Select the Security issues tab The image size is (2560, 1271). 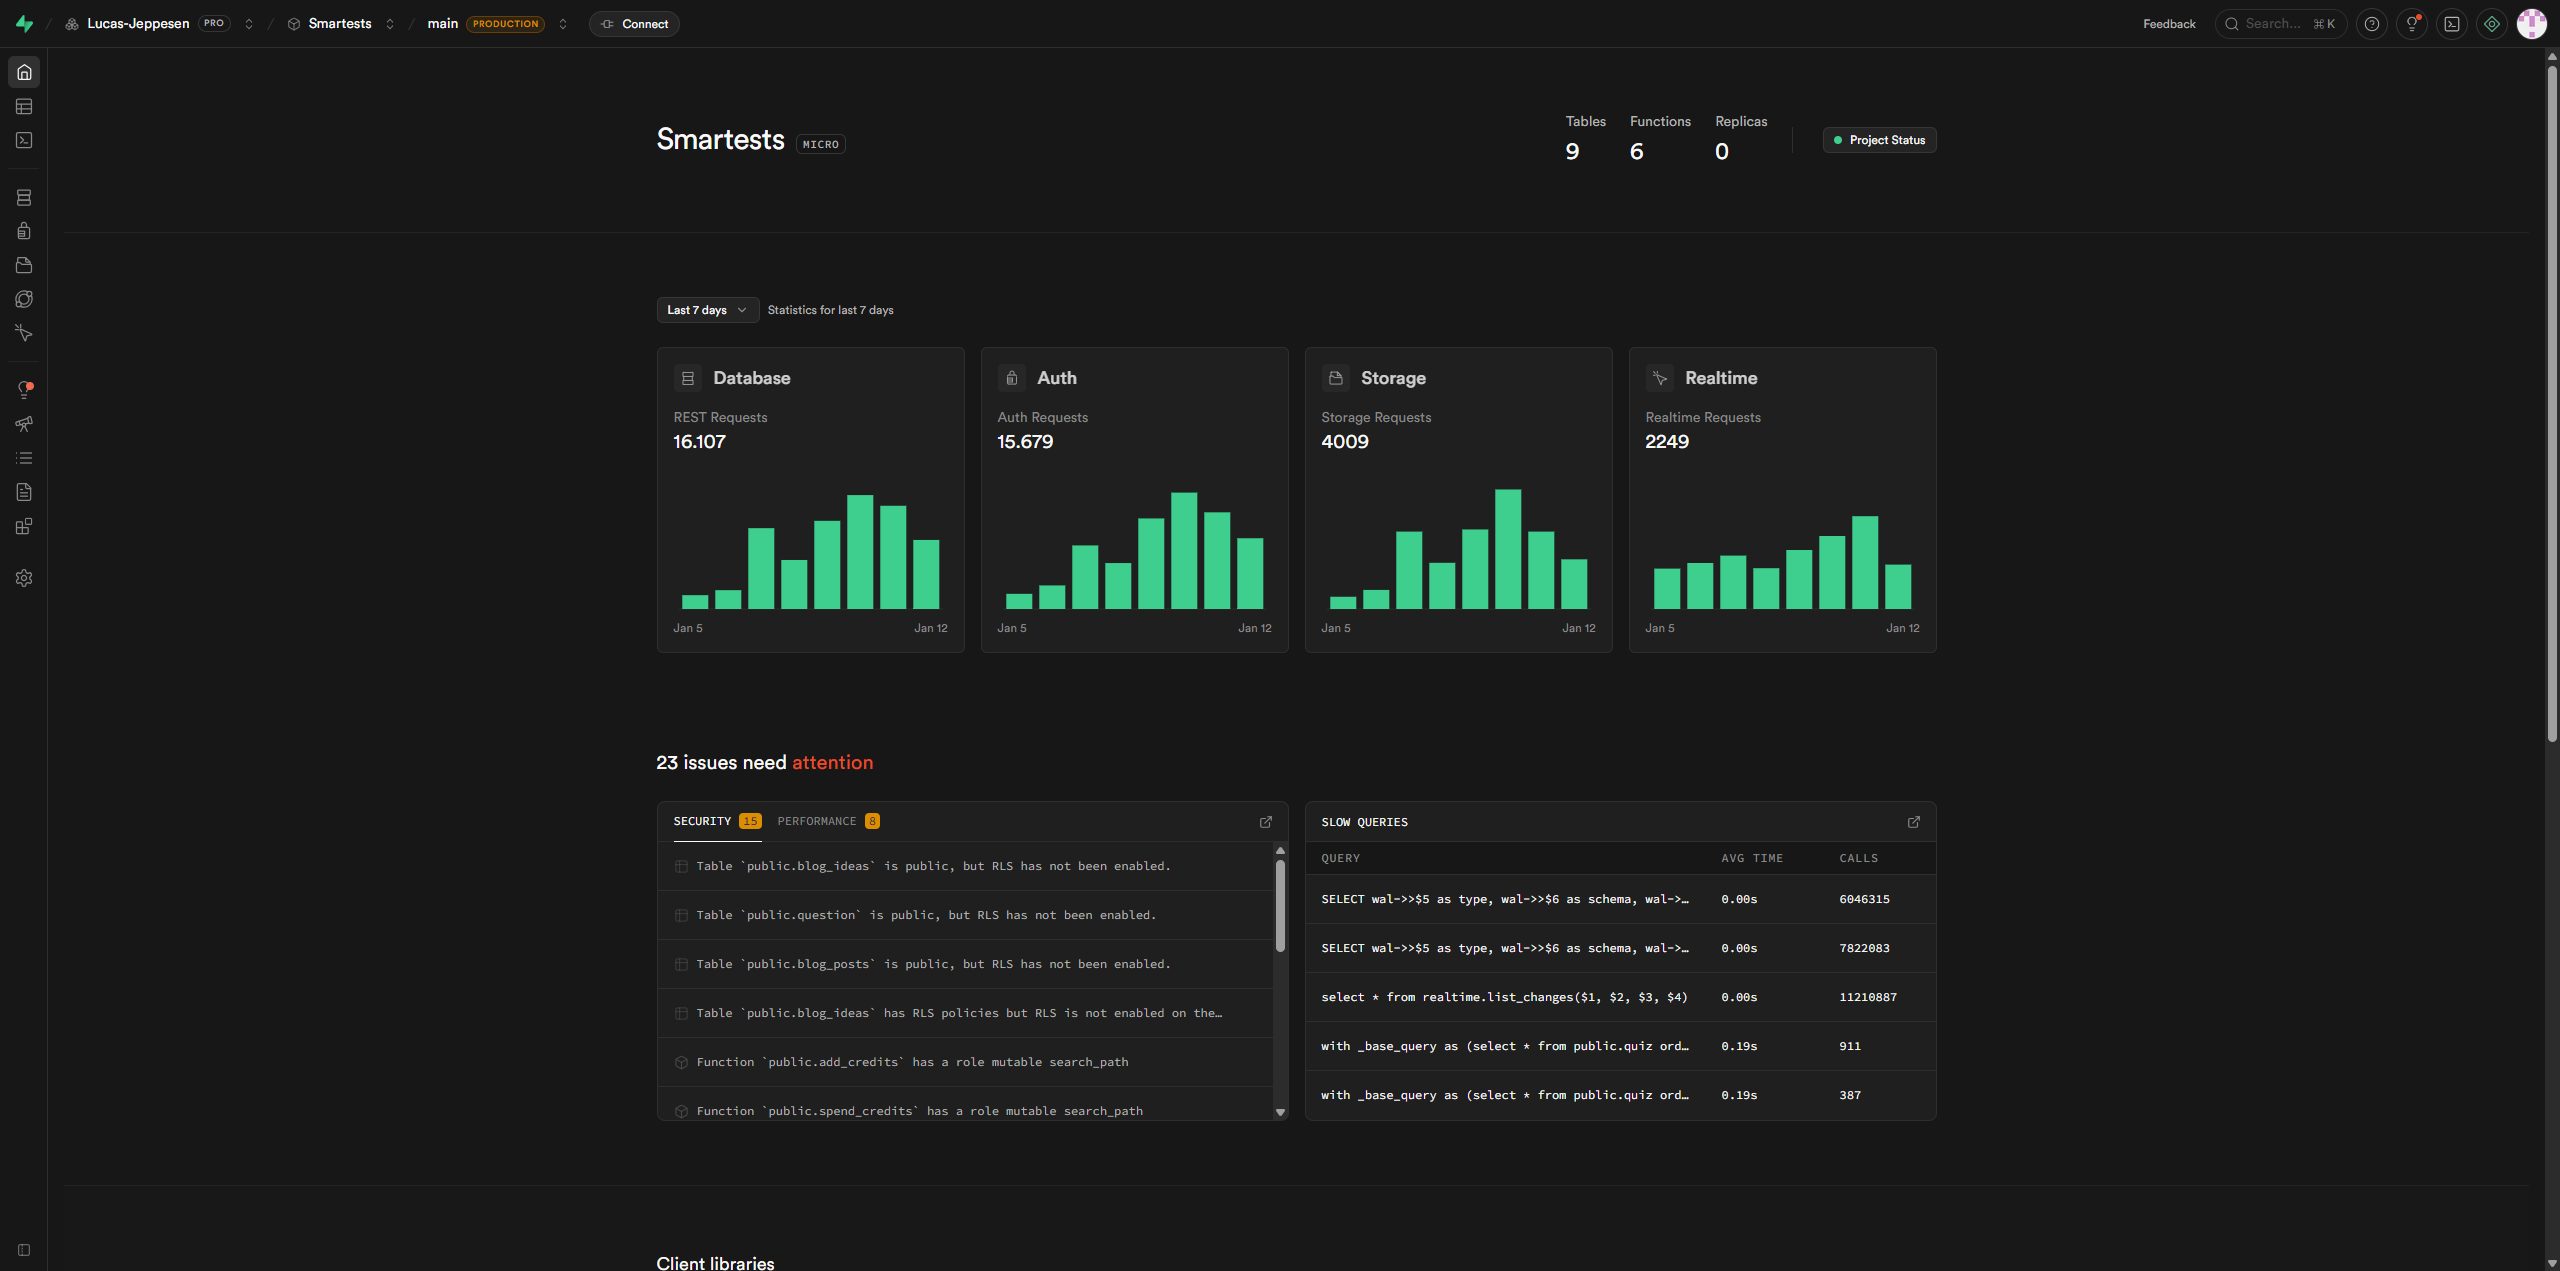[716, 821]
